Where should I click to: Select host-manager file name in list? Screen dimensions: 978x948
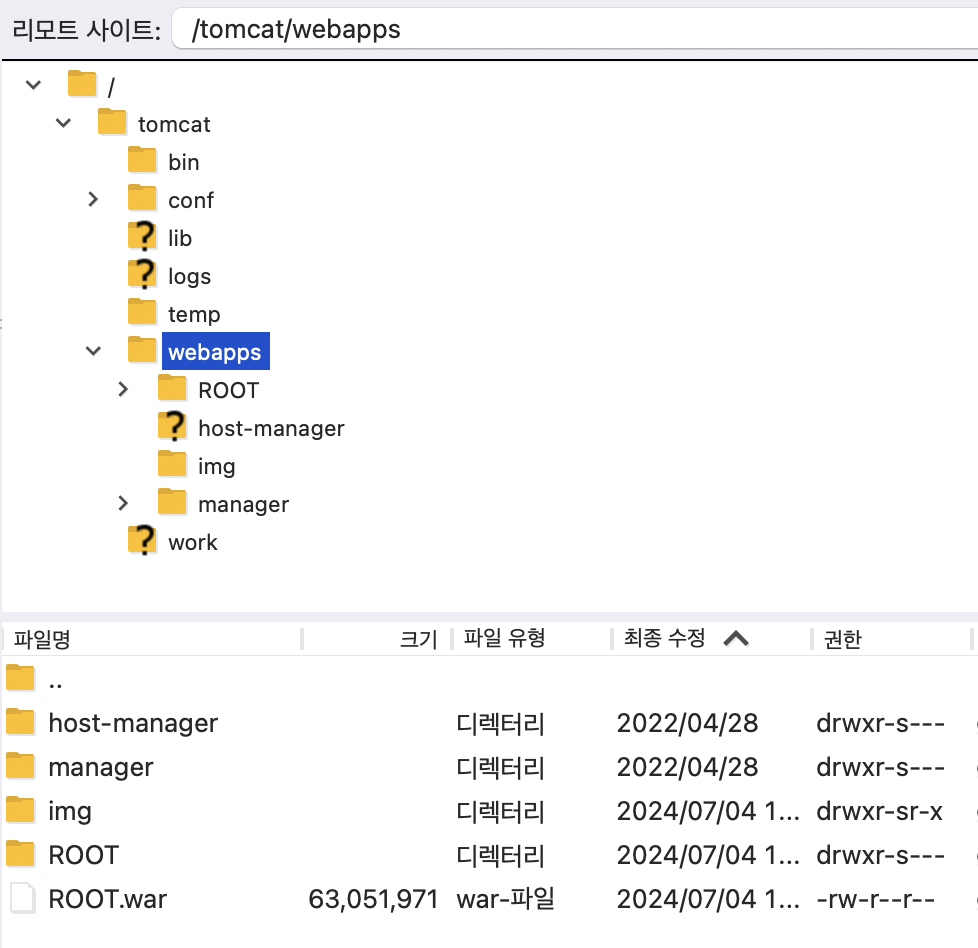(x=133, y=723)
